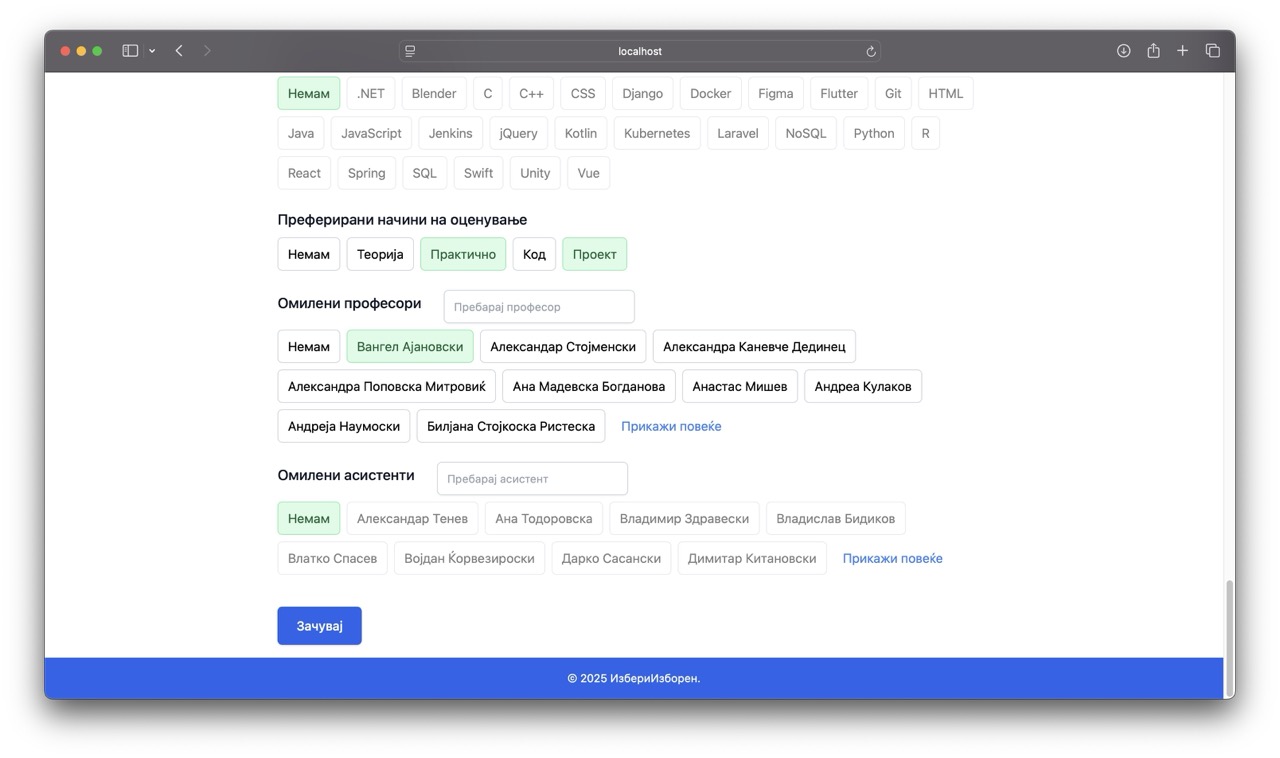Expand assistants list with Прикажи повеќе

(892, 559)
